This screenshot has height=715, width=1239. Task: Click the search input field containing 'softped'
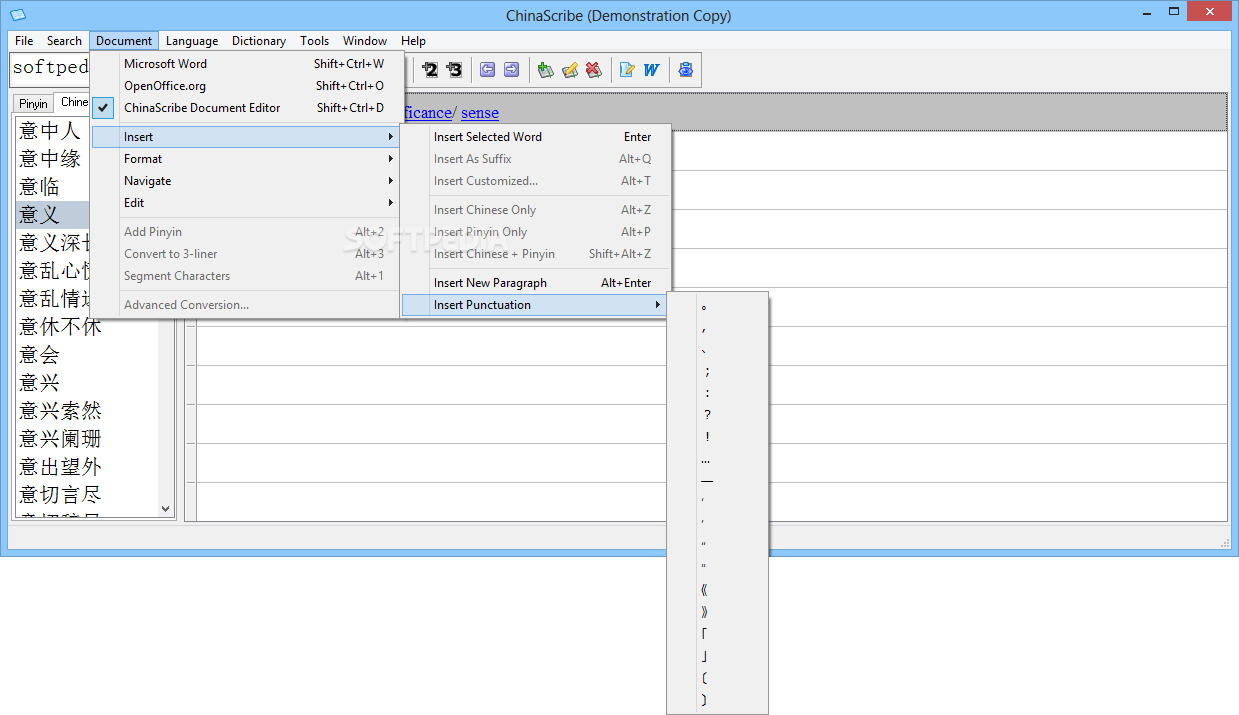(x=50, y=69)
